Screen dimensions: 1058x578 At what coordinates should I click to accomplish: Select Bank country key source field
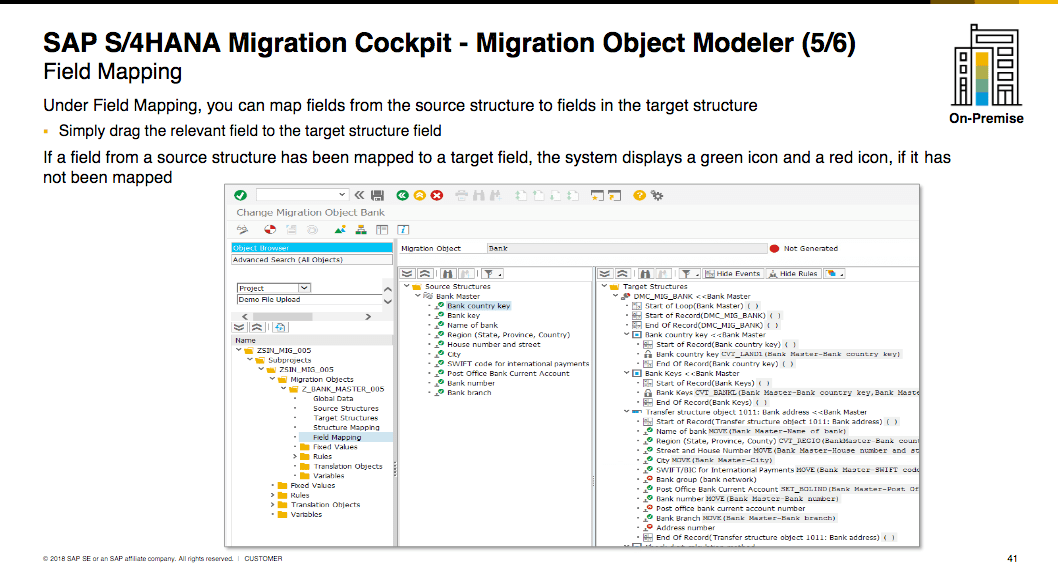pyautogui.click(x=478, y=306)
